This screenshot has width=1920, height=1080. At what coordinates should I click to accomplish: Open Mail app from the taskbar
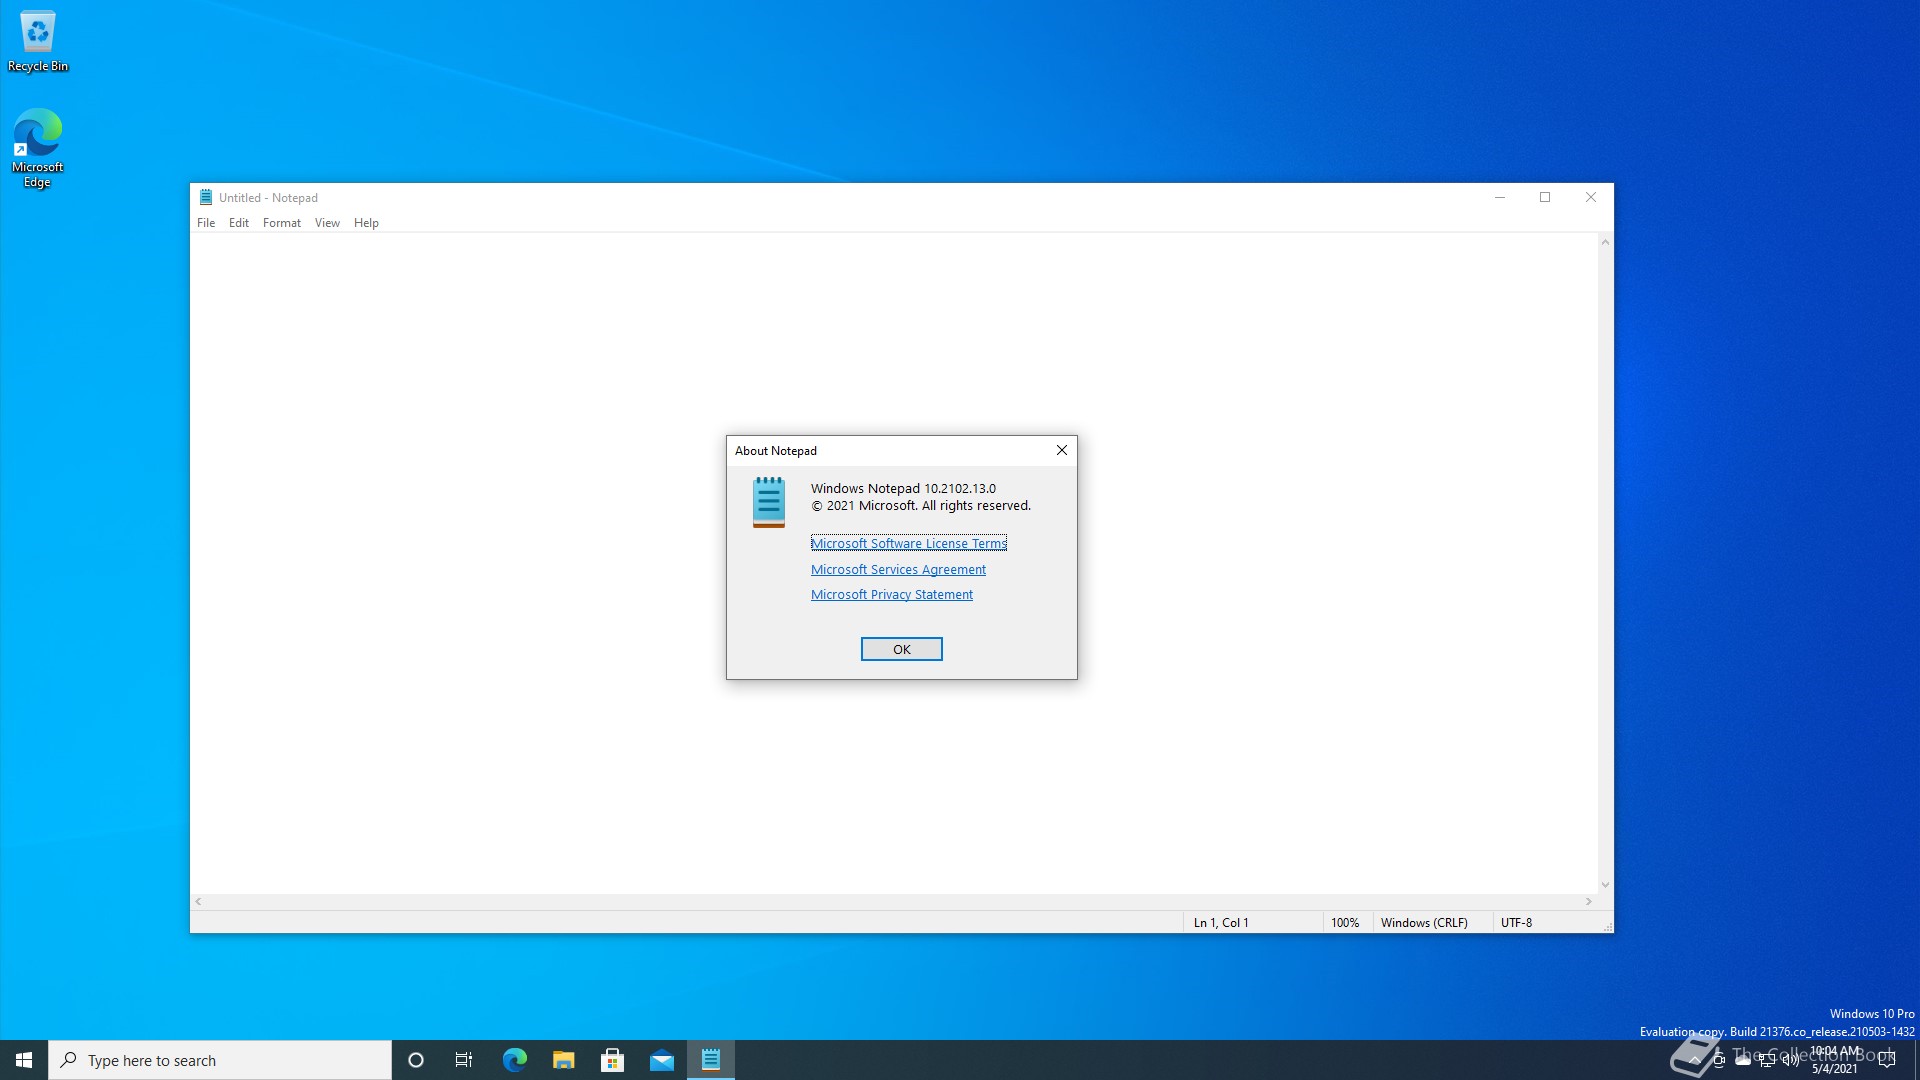tap(661, 1060)
